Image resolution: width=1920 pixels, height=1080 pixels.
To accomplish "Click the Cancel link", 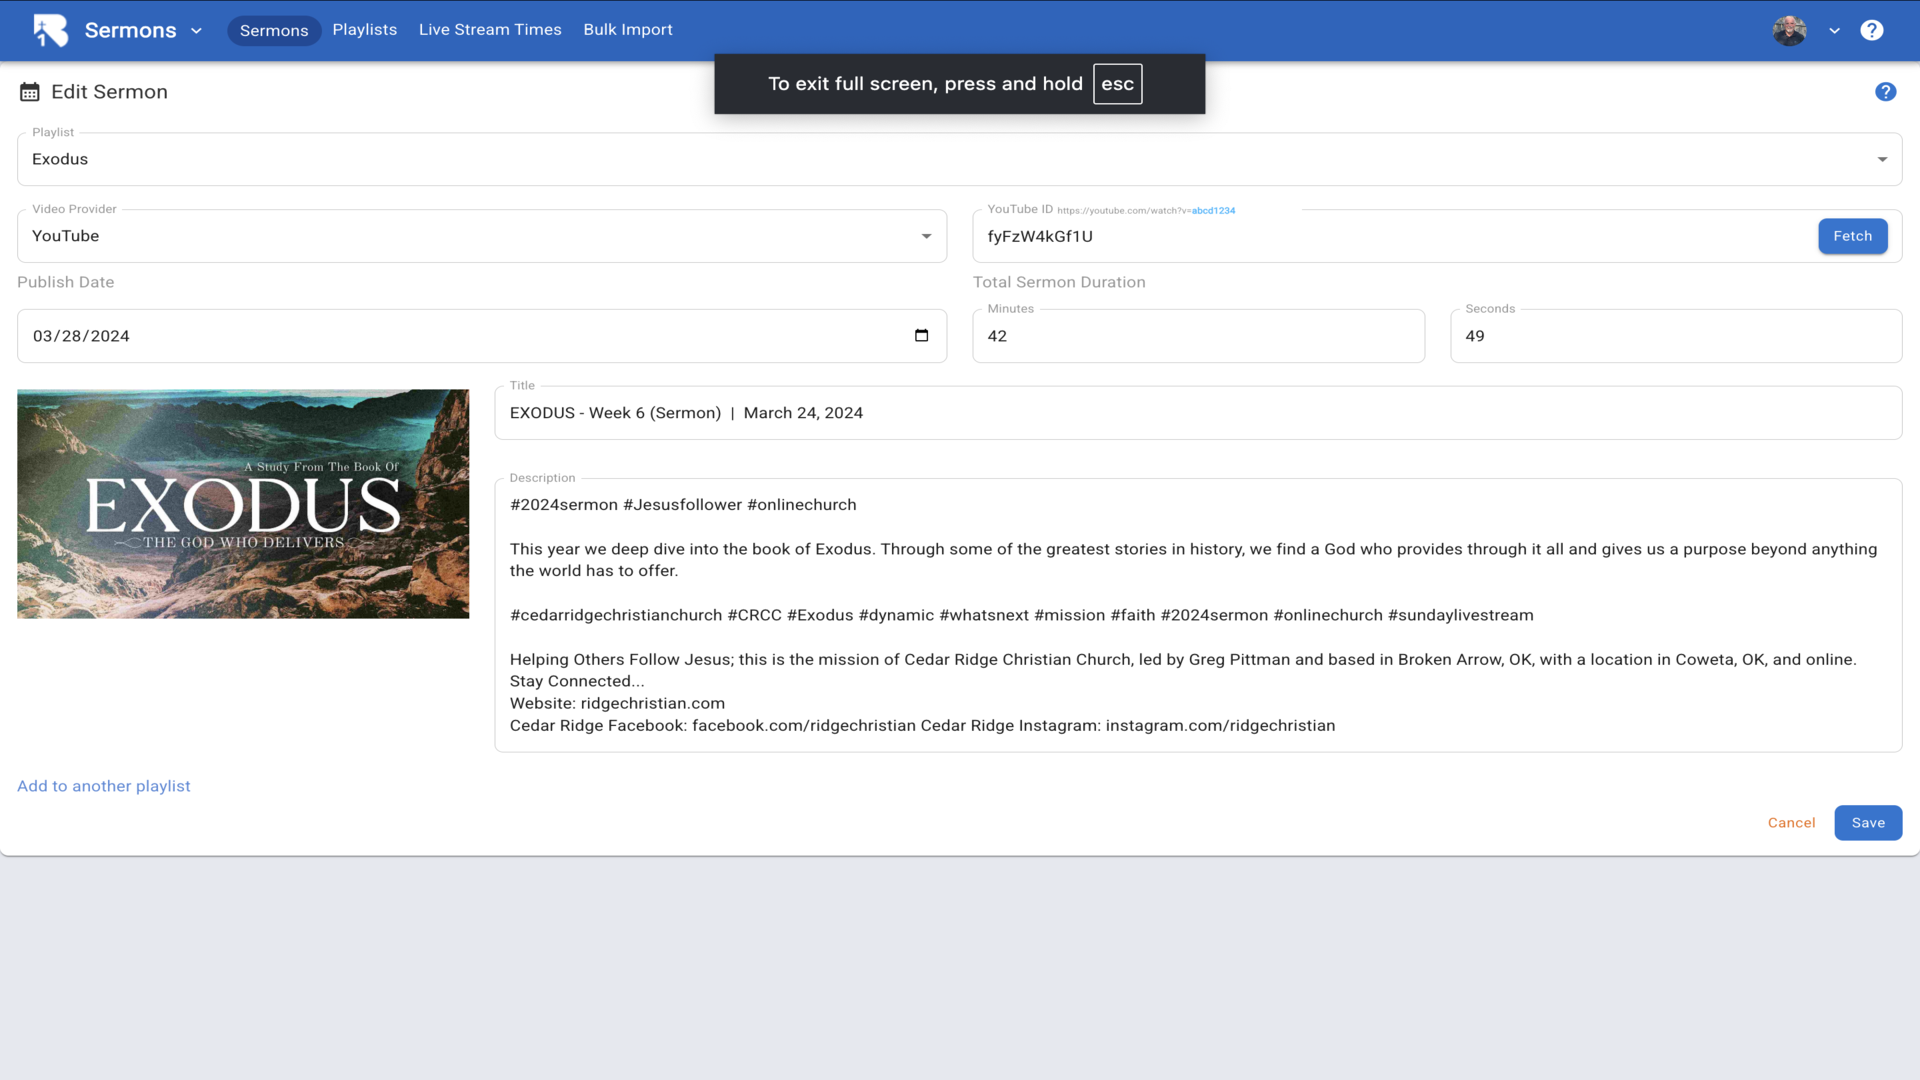I will (1791, 823).
